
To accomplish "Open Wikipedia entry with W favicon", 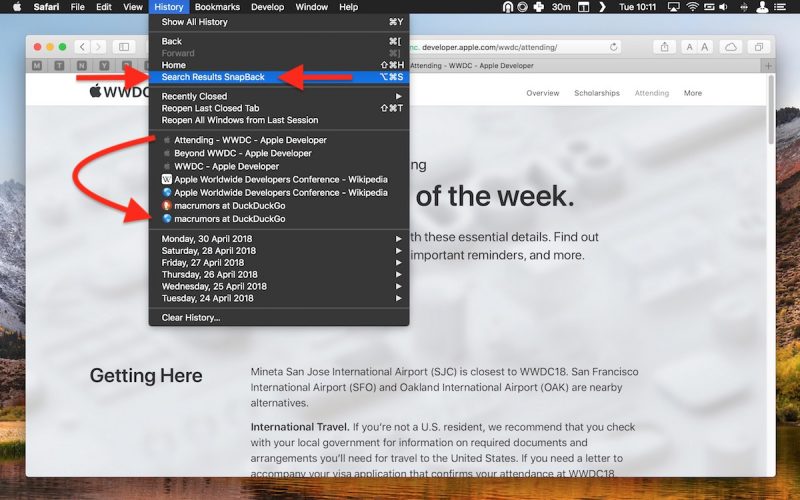I will (x=279, y=180).
